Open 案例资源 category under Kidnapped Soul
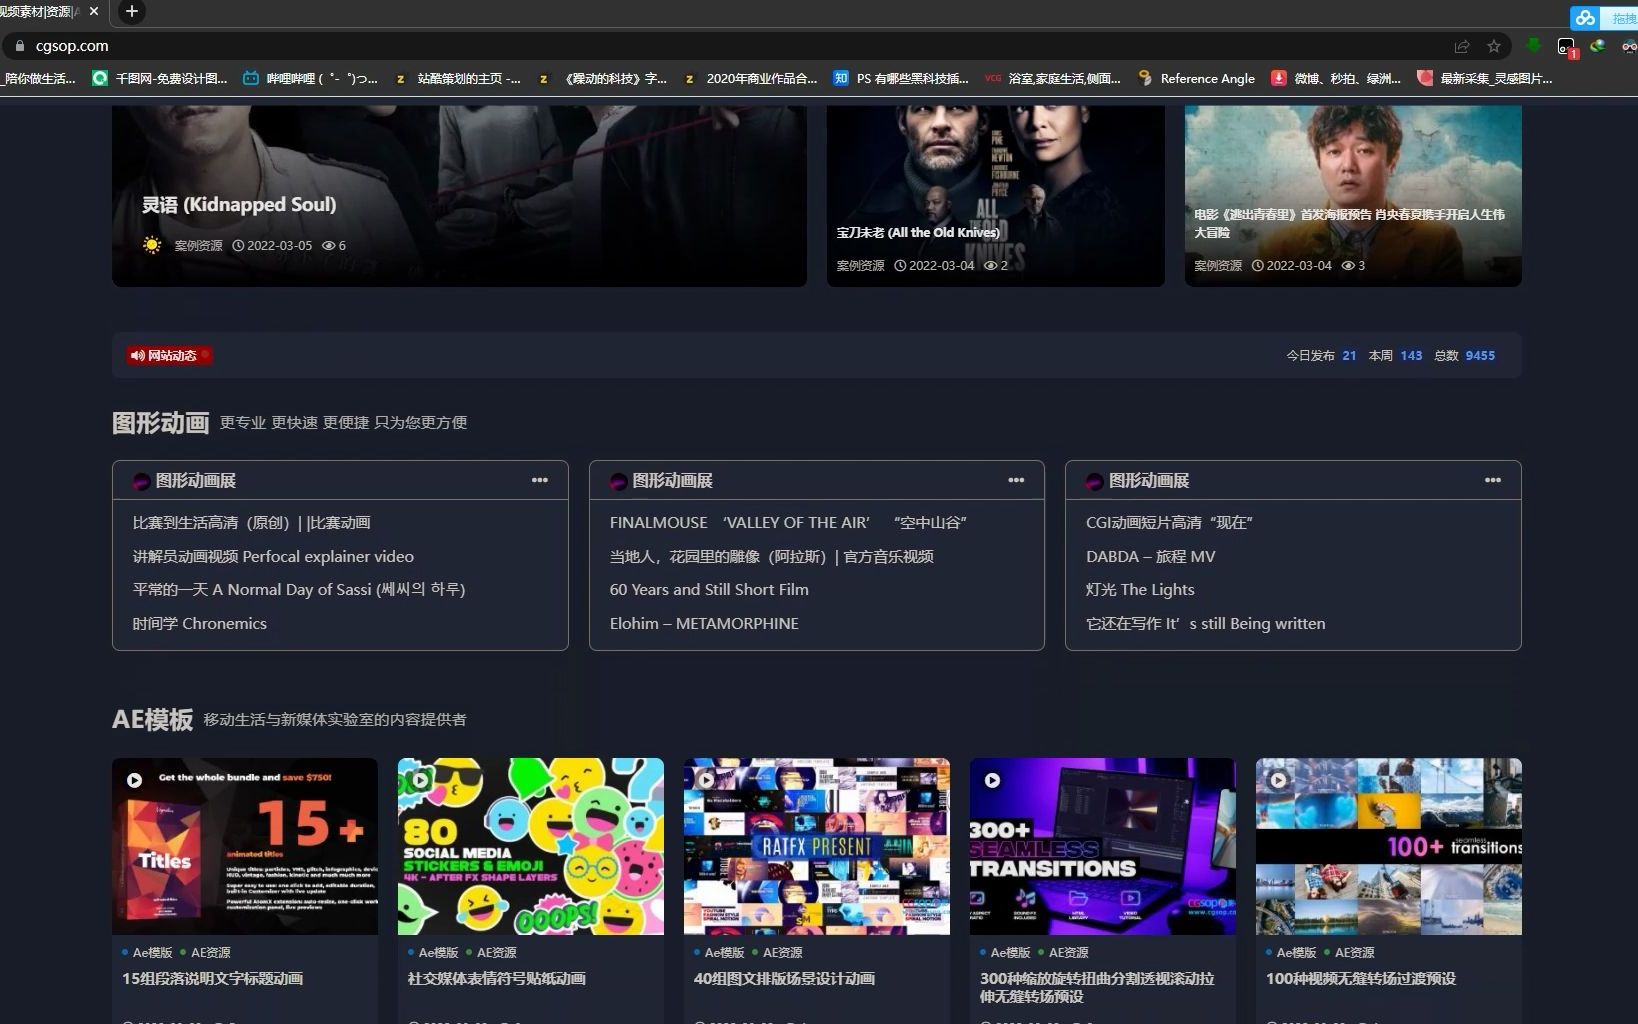 click(198, 246)
